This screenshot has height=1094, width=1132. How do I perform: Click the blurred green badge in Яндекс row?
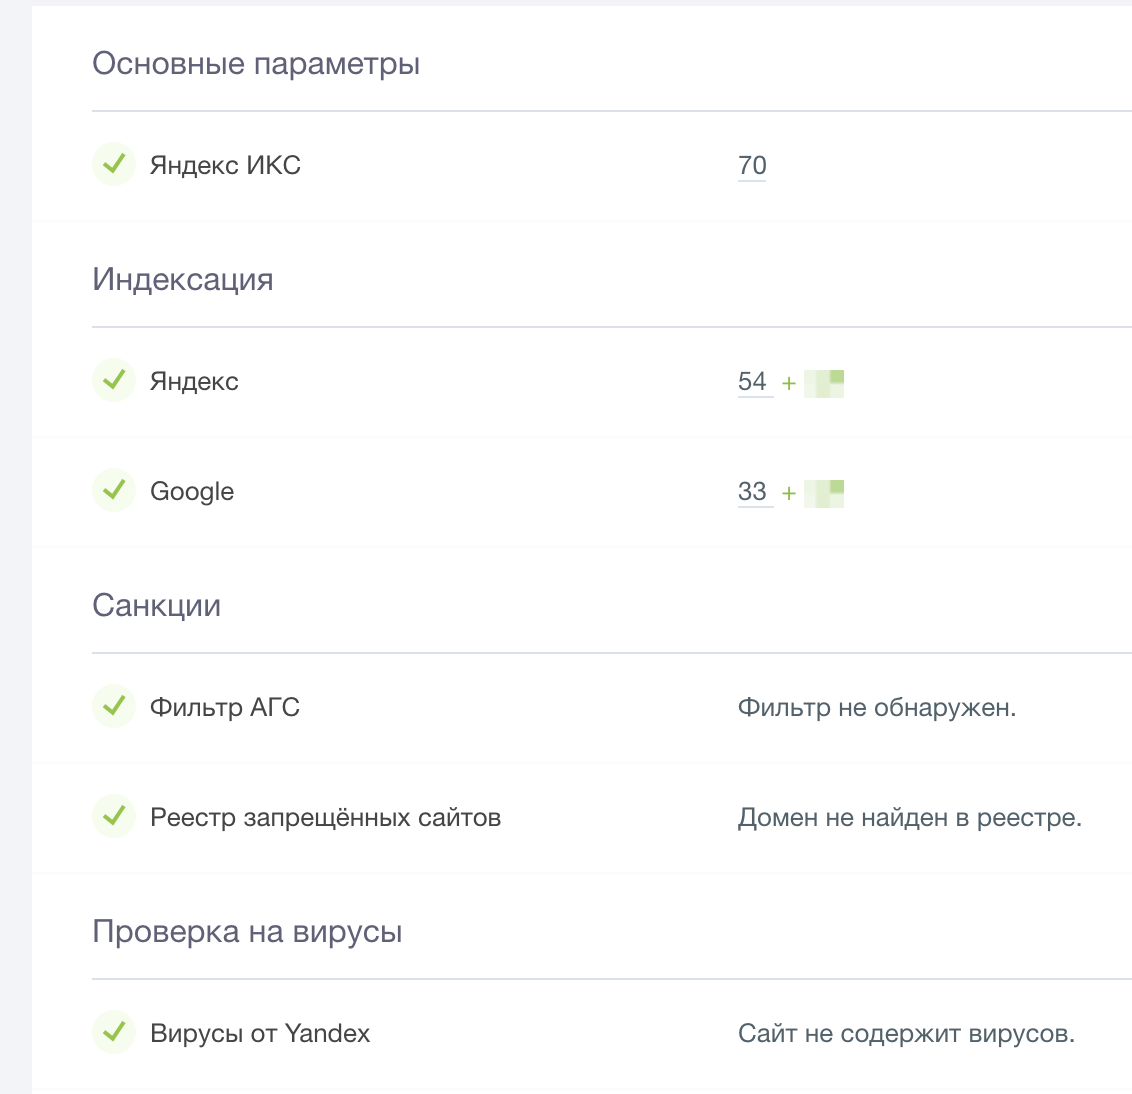pos(824,383)
